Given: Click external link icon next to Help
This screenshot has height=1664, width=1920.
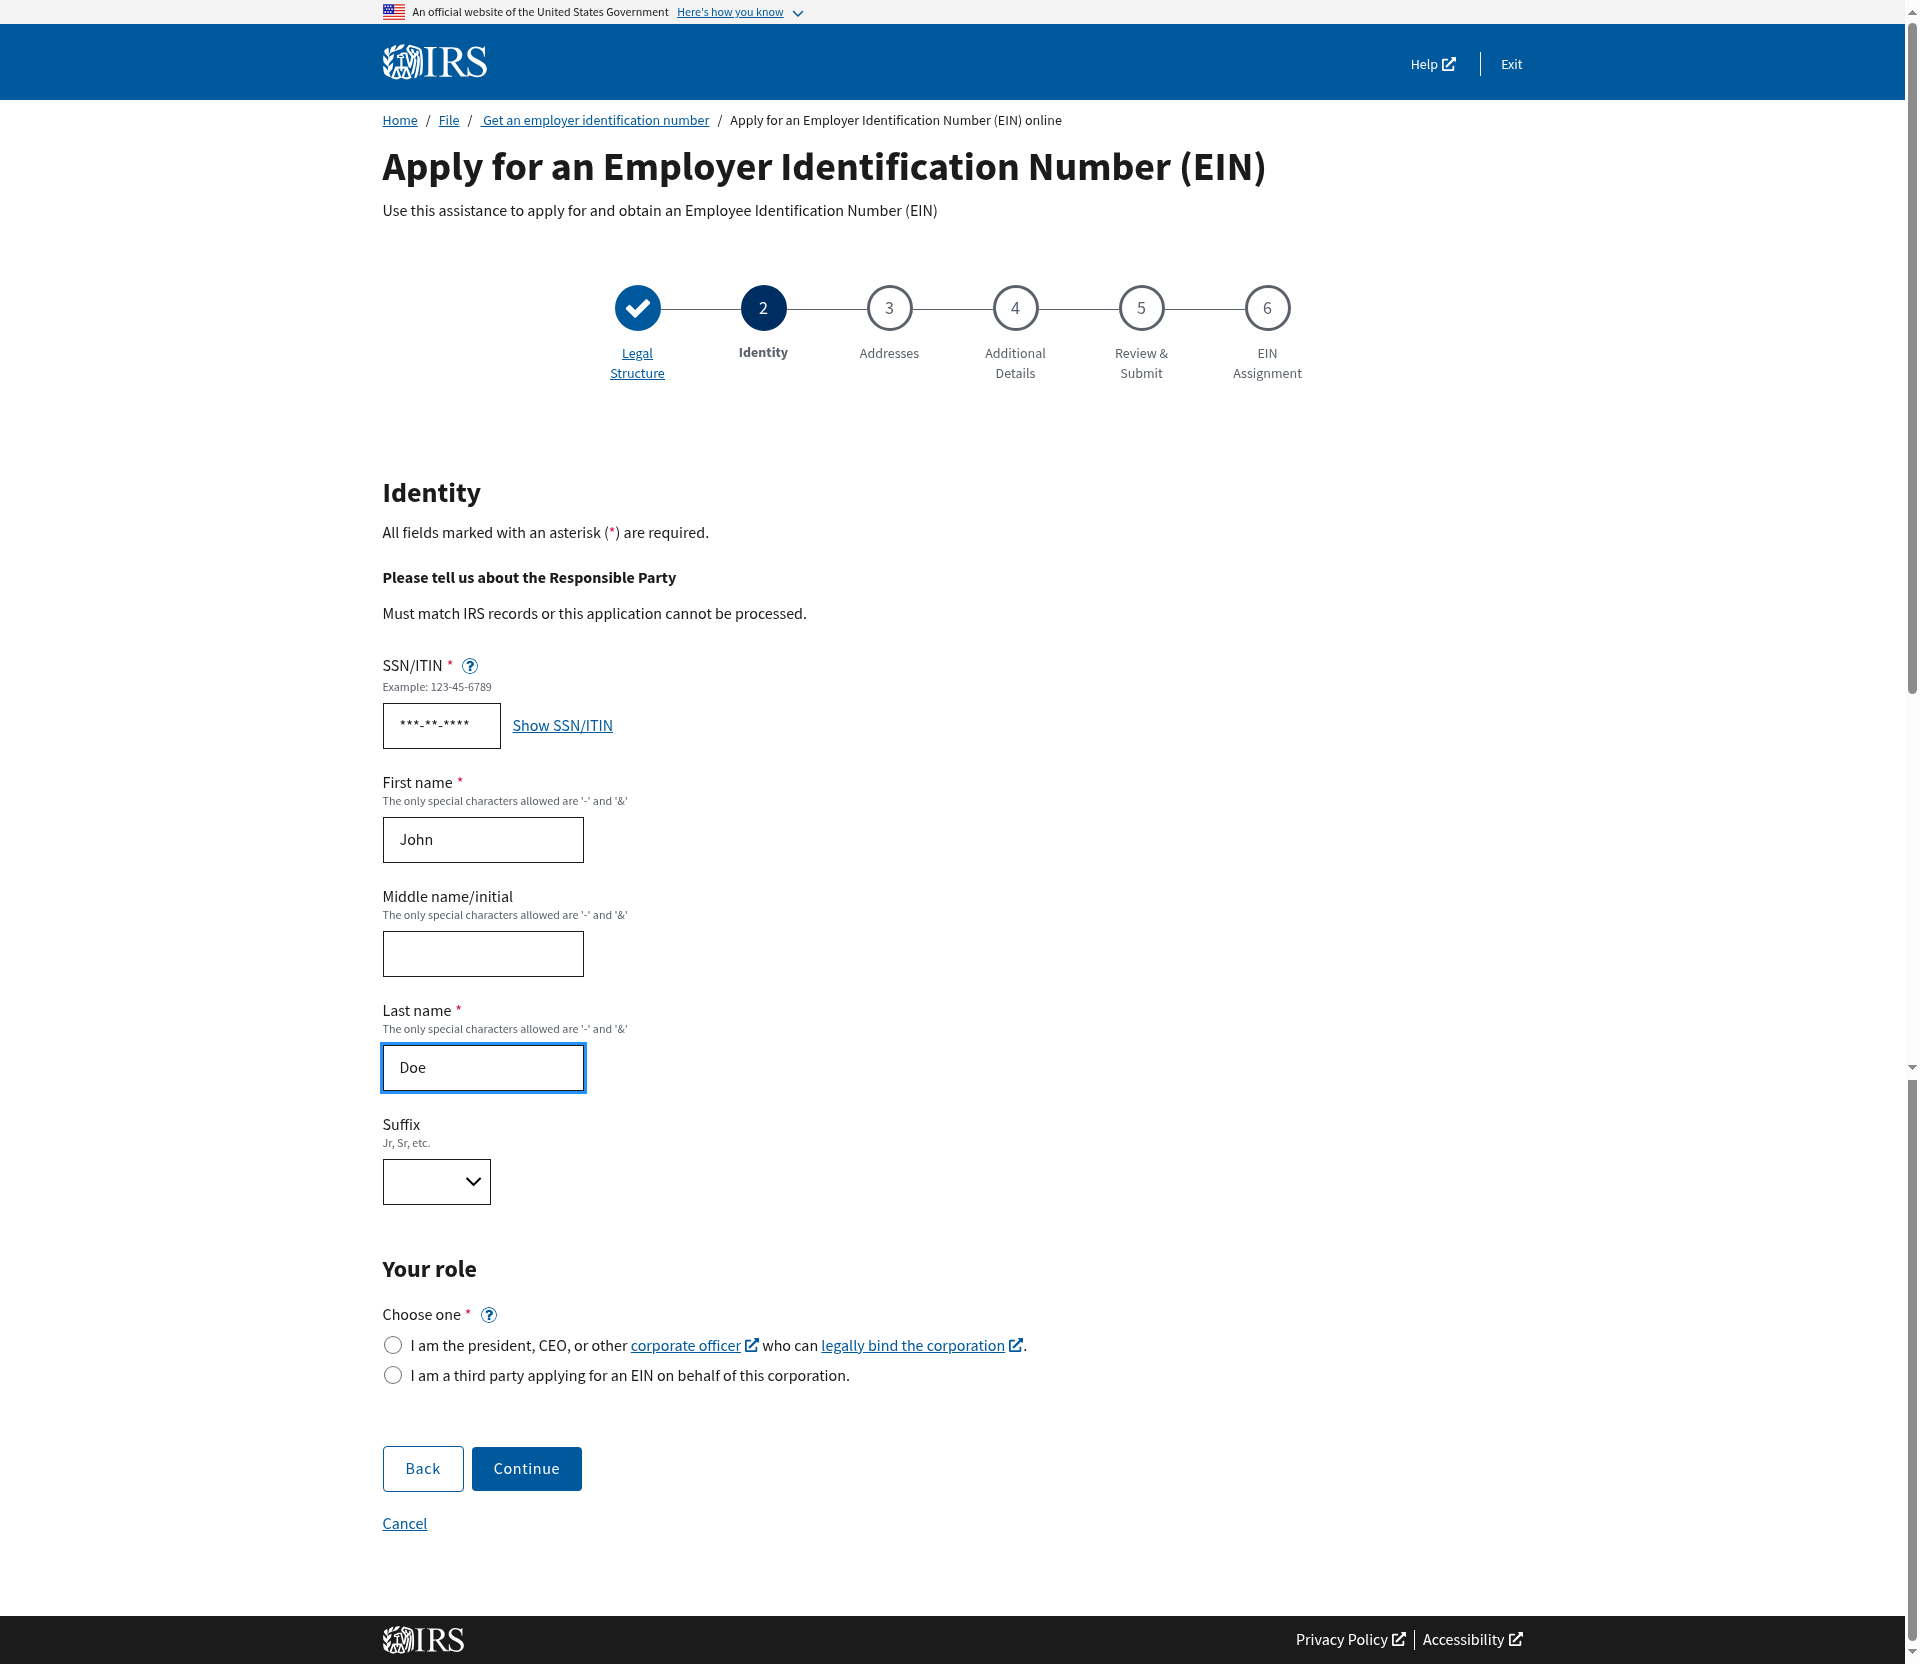Looking at the screenshot, I should coord(1448,64).
